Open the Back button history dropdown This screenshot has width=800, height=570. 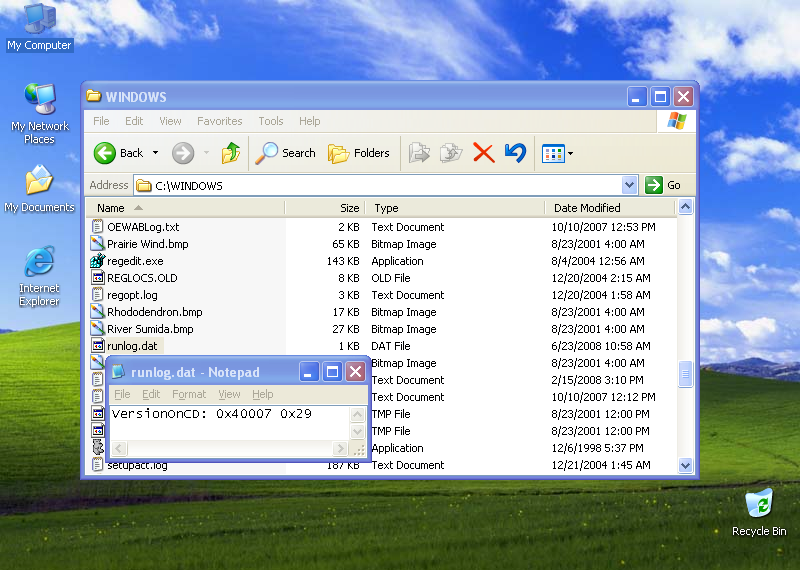pyautogui.click(x=156, y=153)
